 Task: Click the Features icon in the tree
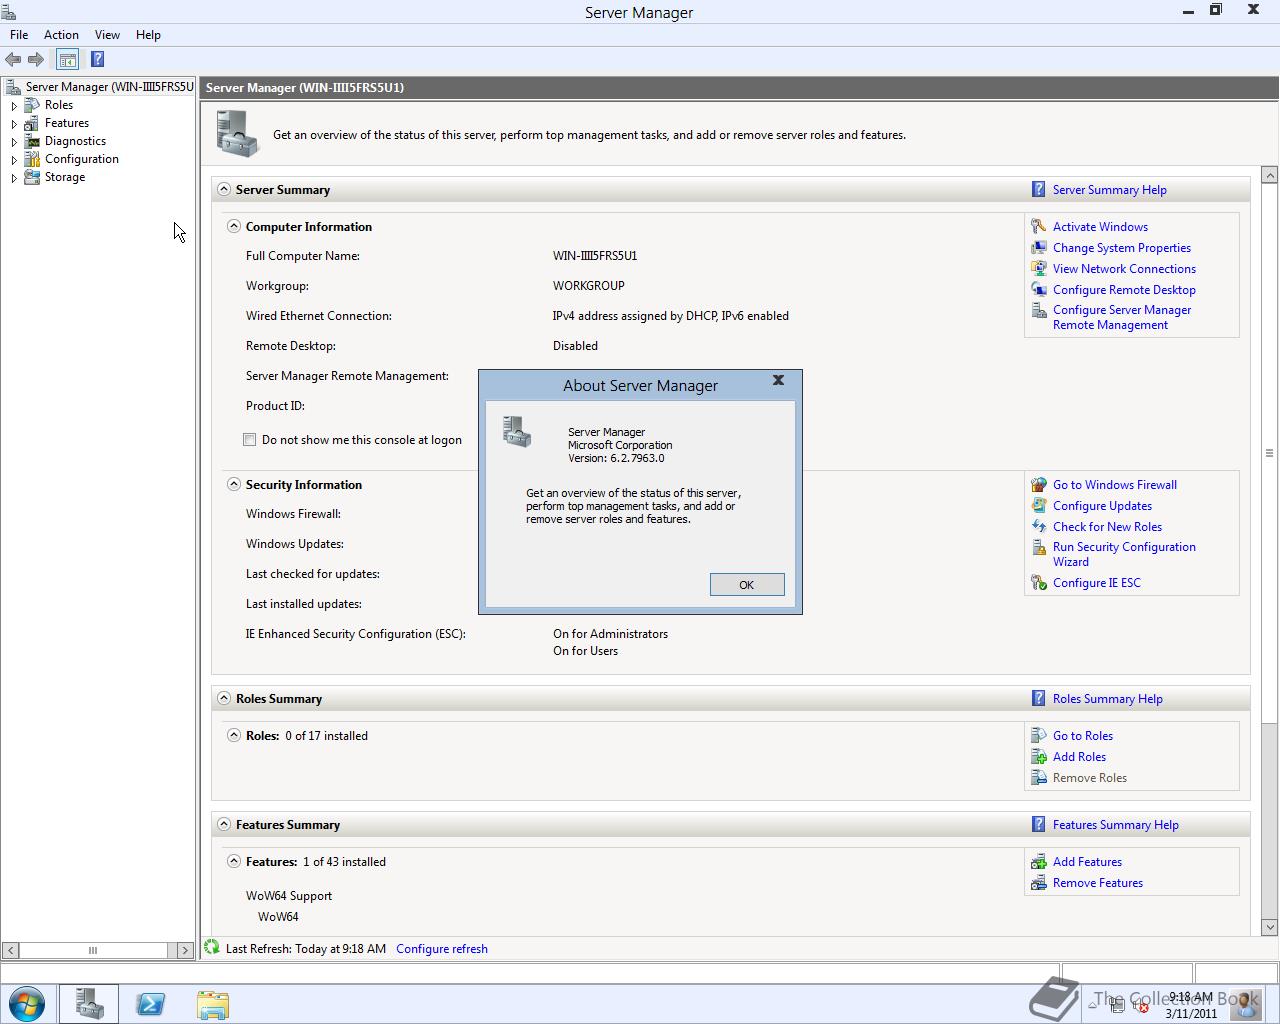coord(32,123)
